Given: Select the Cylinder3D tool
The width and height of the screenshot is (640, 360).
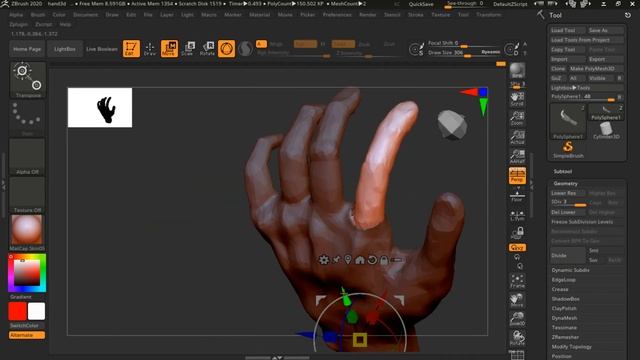Looking at the screenshot, I should coord(606,131).
